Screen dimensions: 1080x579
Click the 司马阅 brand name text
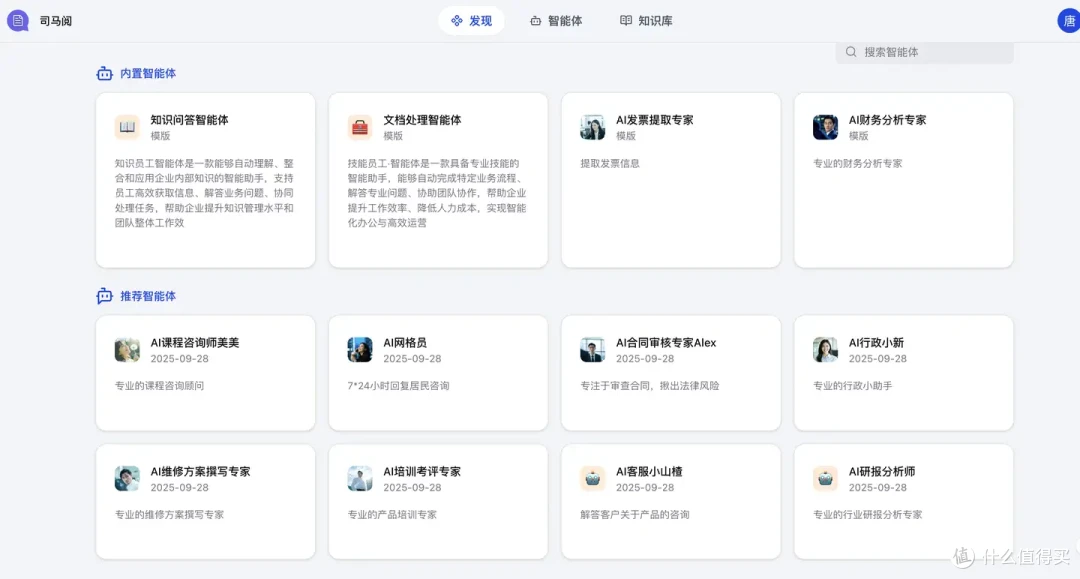pyautogui.click(x=56, y=21)
